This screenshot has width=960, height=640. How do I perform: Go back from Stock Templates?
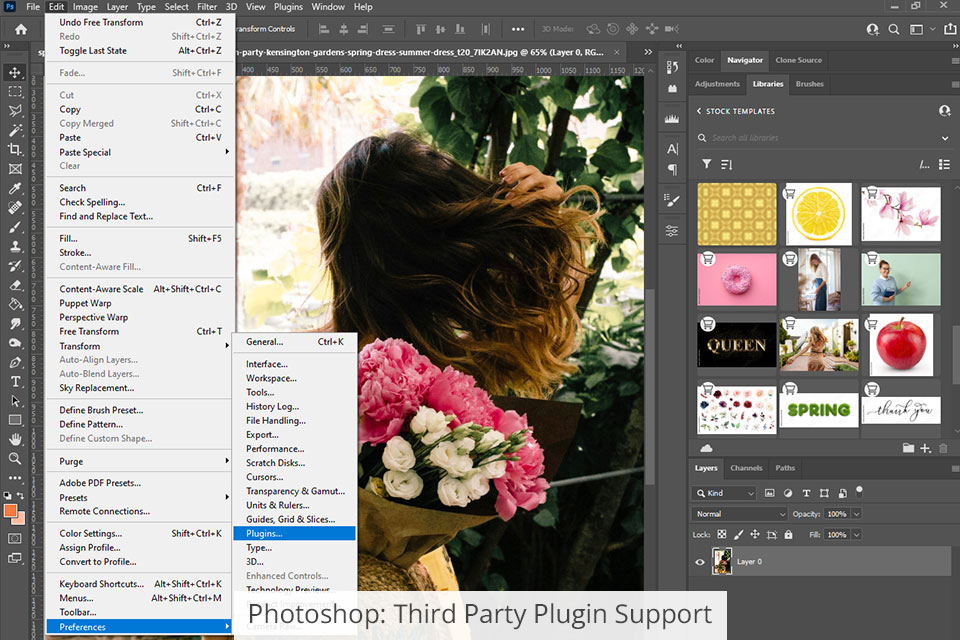[699, 111]
